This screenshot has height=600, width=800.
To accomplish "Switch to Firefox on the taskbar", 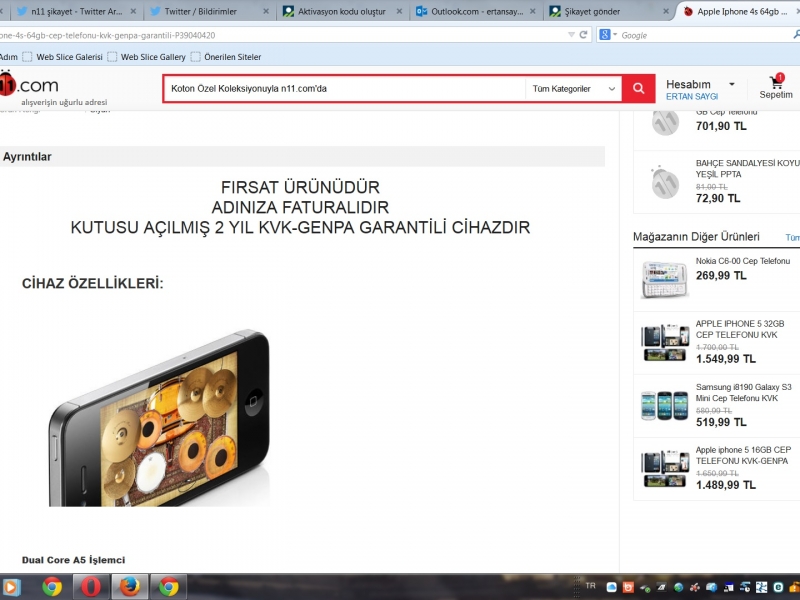I will tap(130, 587).
